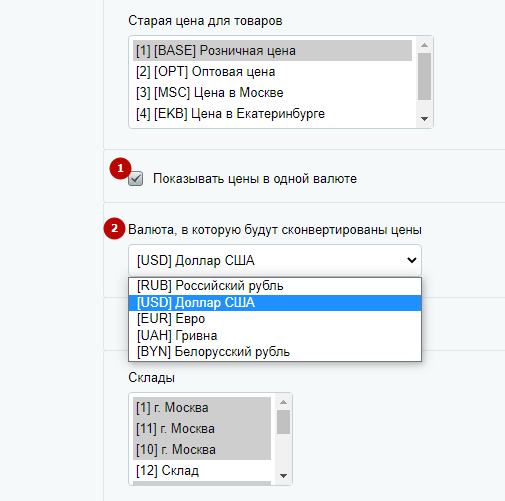Click warehouses list scroll-up arrow
505x501 pixels.
[283, 402]
